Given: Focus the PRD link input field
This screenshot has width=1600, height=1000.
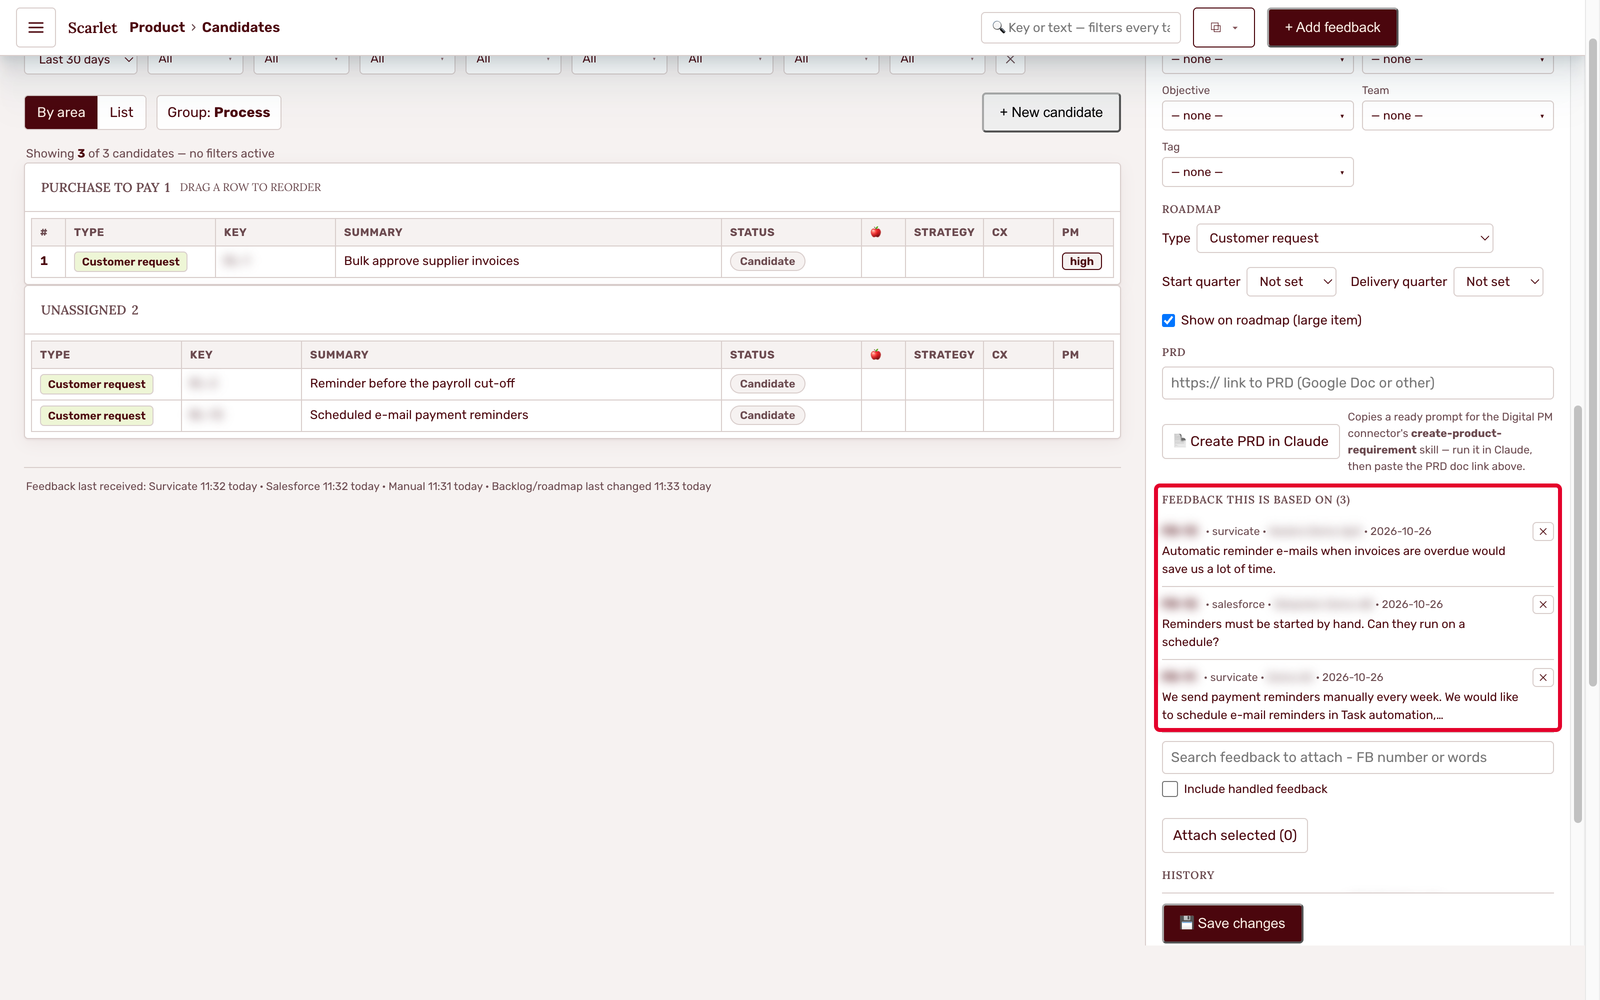Looking at the screenshot, I should coord(1358,383).
